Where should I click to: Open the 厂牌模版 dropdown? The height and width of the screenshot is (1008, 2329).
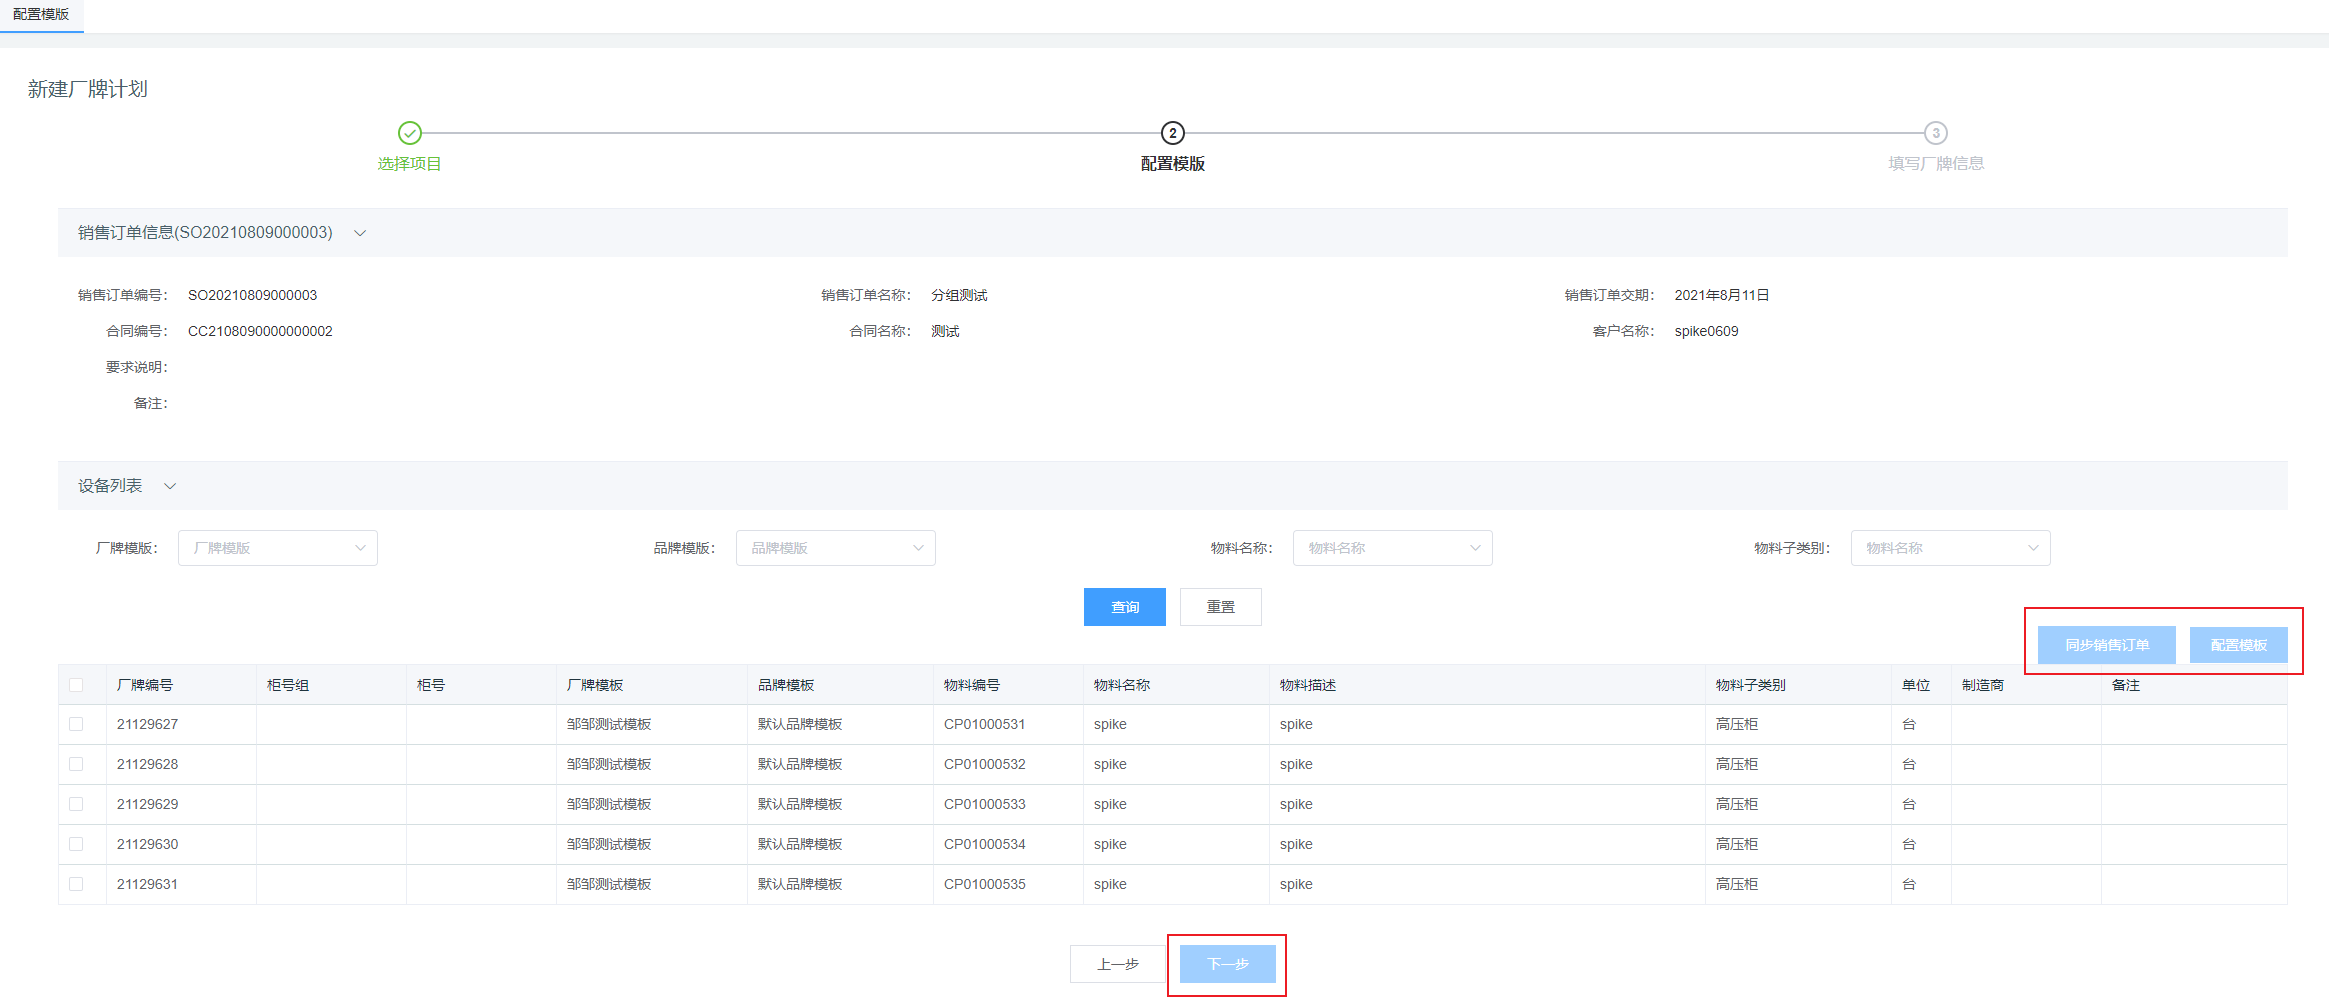click(277, 548)
